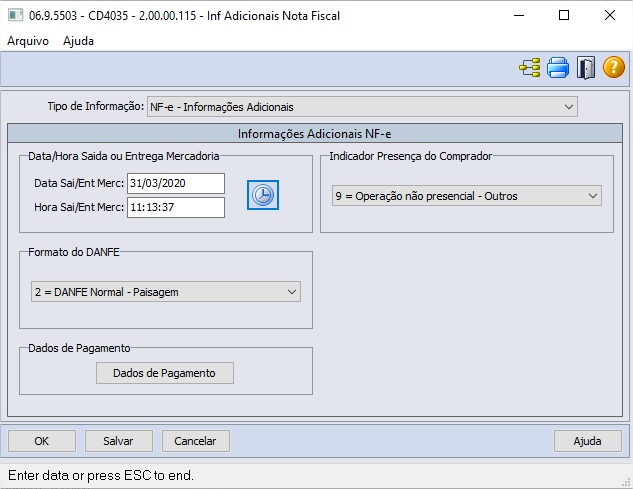Viewport: 633px width, 489px height.
Task: Click the blue printer icon
Action: pos(558,67)
